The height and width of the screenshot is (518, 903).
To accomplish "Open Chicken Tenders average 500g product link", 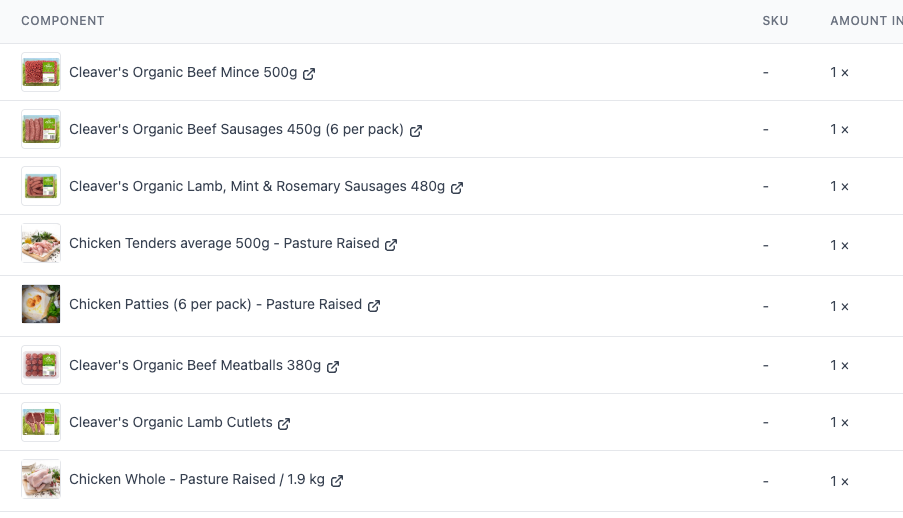I will pyautogui.click(x=224, y=243).
